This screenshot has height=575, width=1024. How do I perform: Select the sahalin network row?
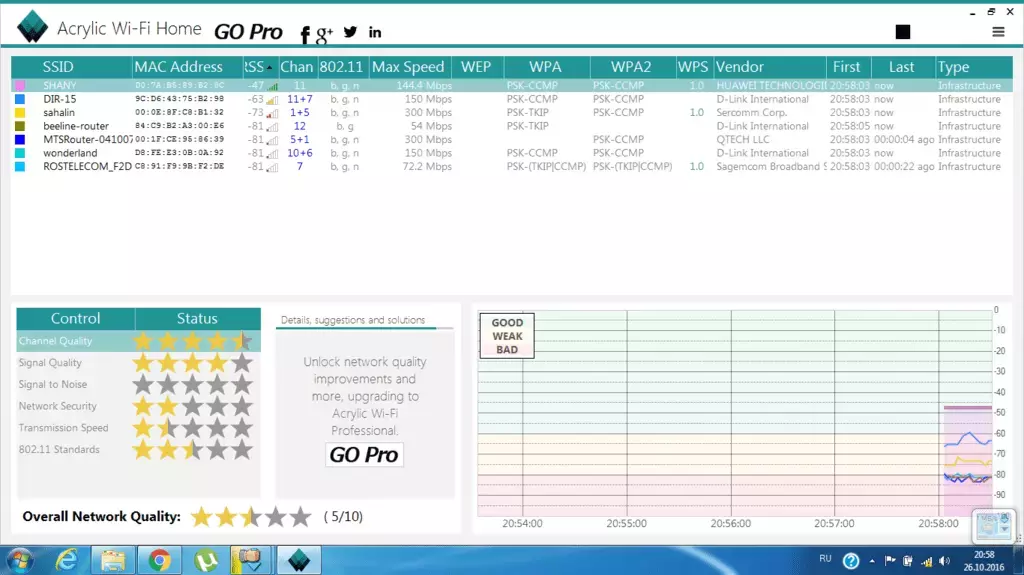[x=511, y=112]
